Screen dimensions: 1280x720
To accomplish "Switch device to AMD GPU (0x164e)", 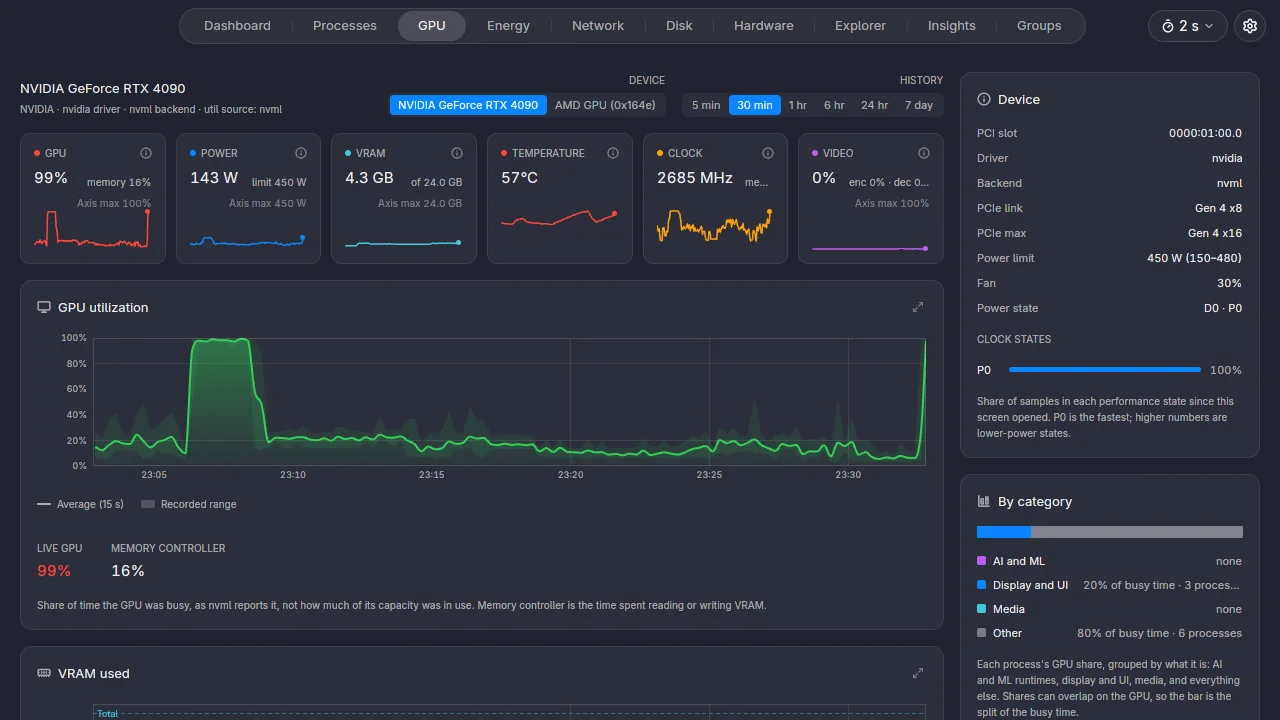I will click(605, 105).
